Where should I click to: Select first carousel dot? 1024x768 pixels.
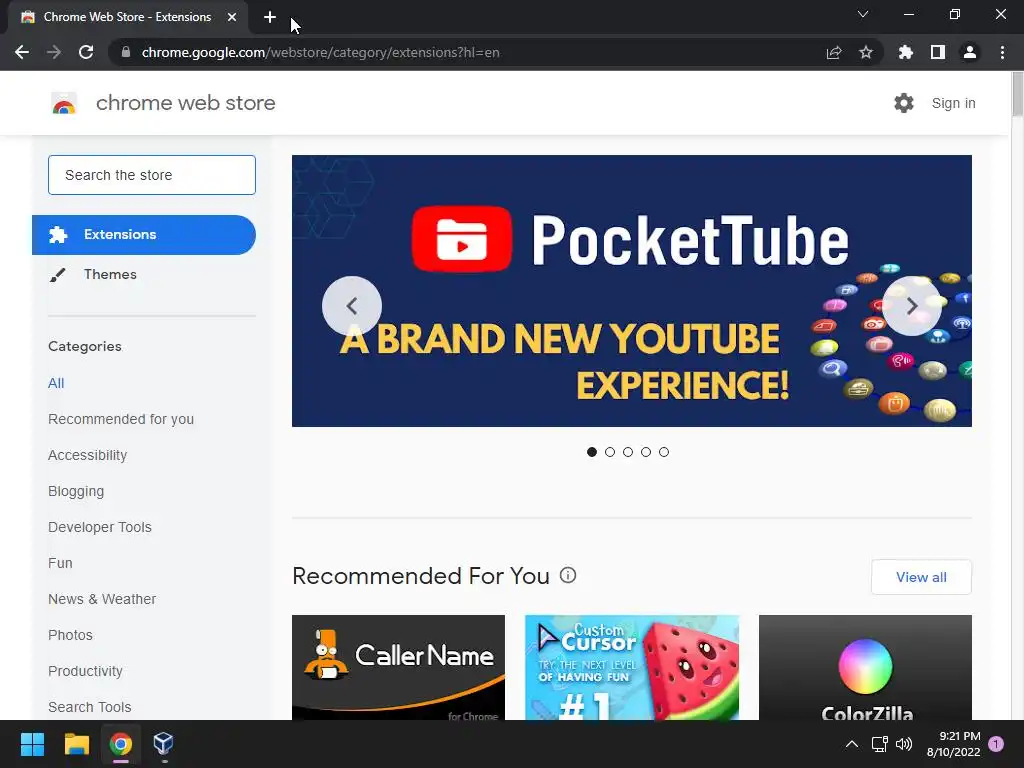point(592,452)
